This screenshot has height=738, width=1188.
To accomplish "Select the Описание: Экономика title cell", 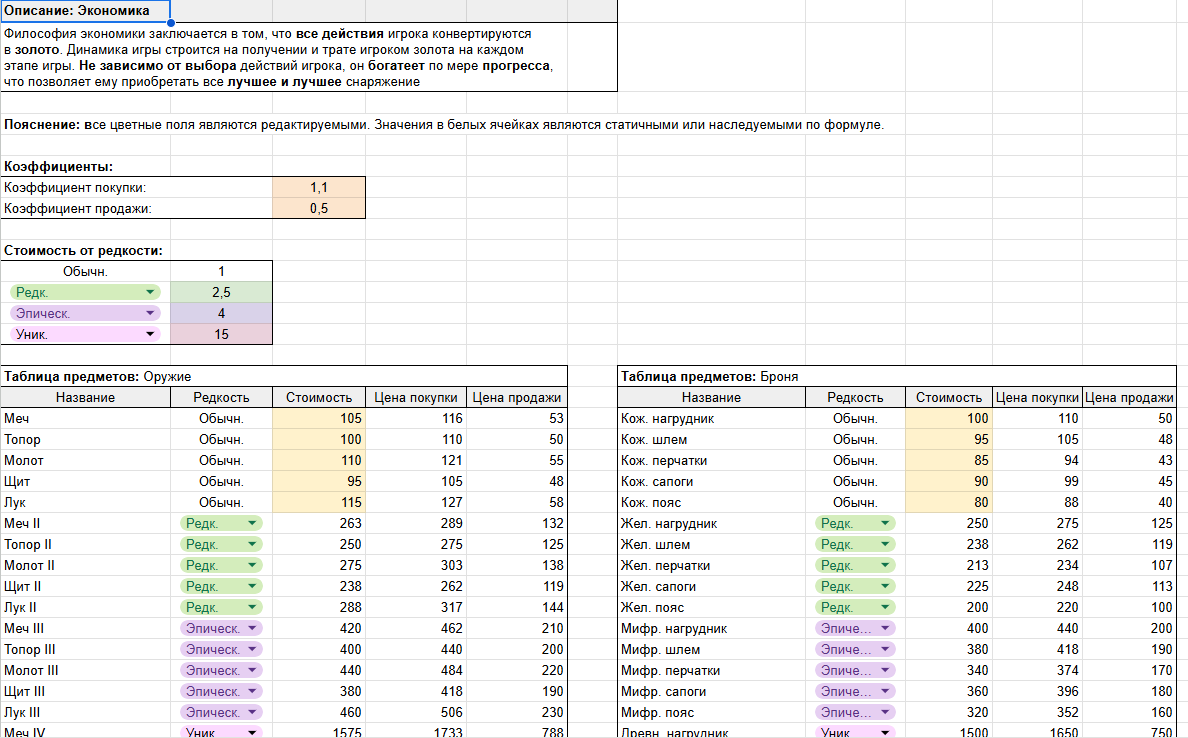I will pos(85,11).
